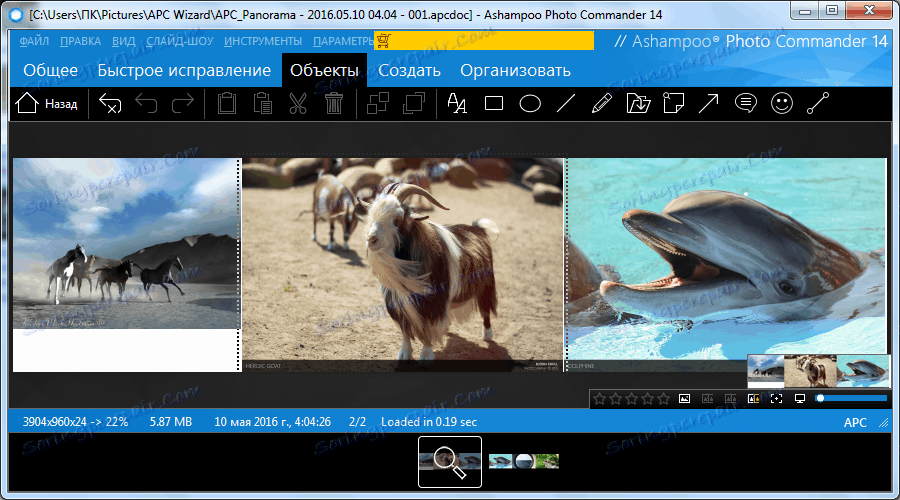900x500 pixels.
Task: Set rating with the fourth star
Action: 648,398
